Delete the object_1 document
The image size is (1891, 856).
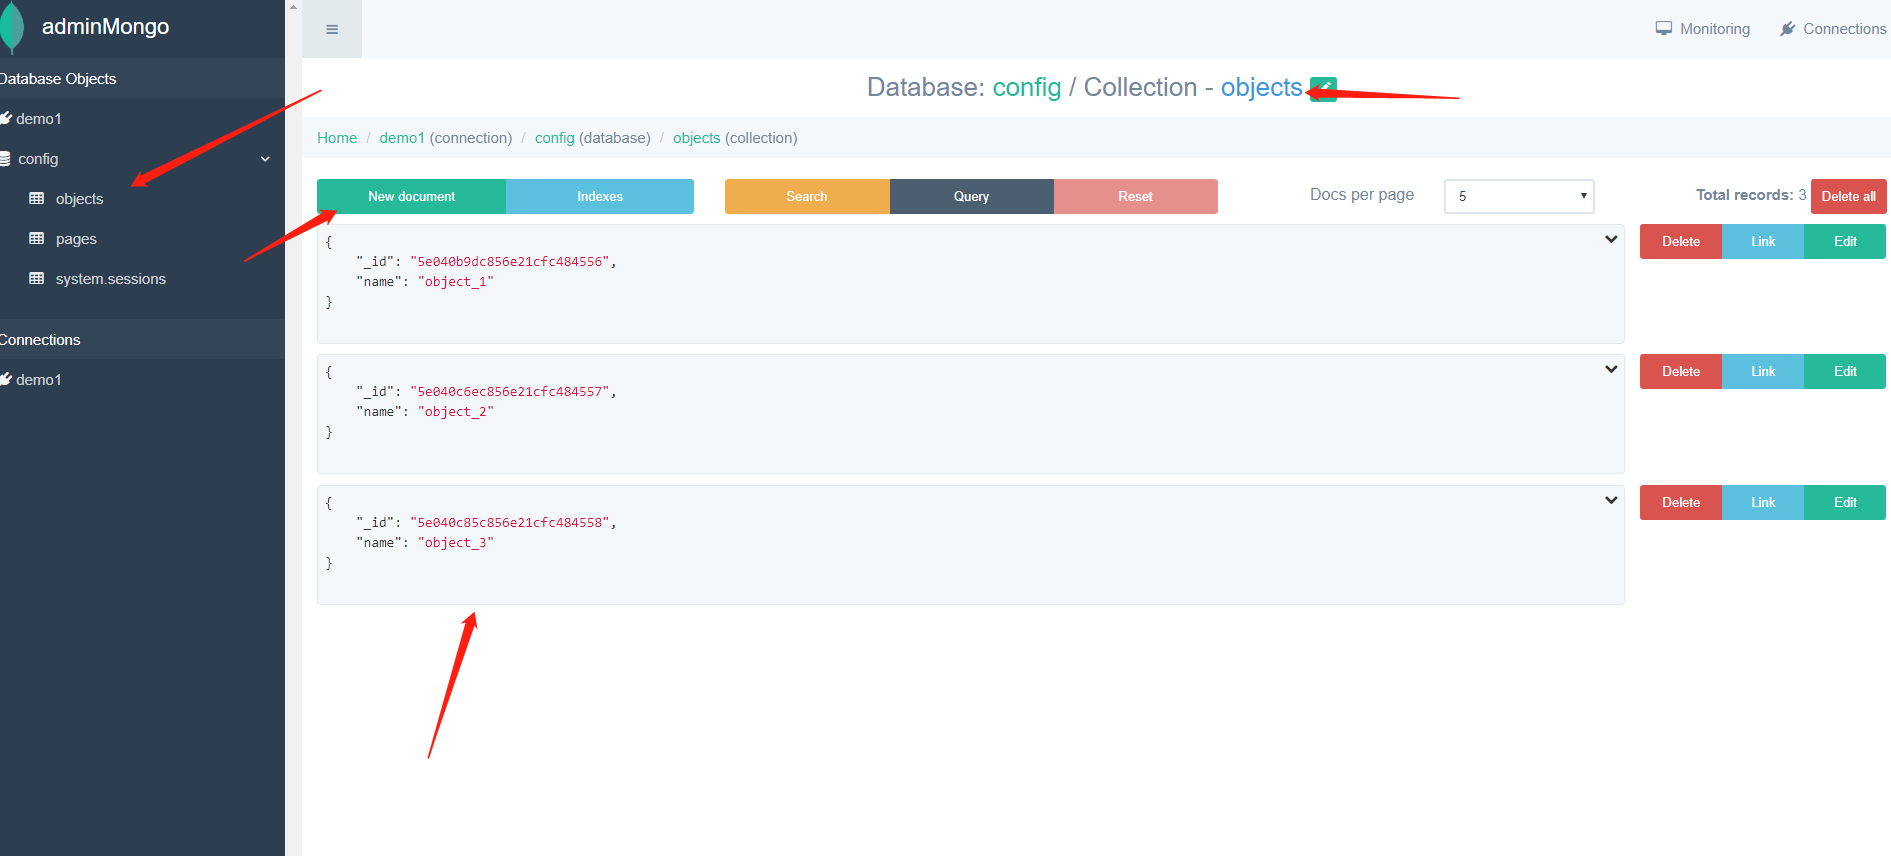pyautogui.click(x=1681, y=241)
